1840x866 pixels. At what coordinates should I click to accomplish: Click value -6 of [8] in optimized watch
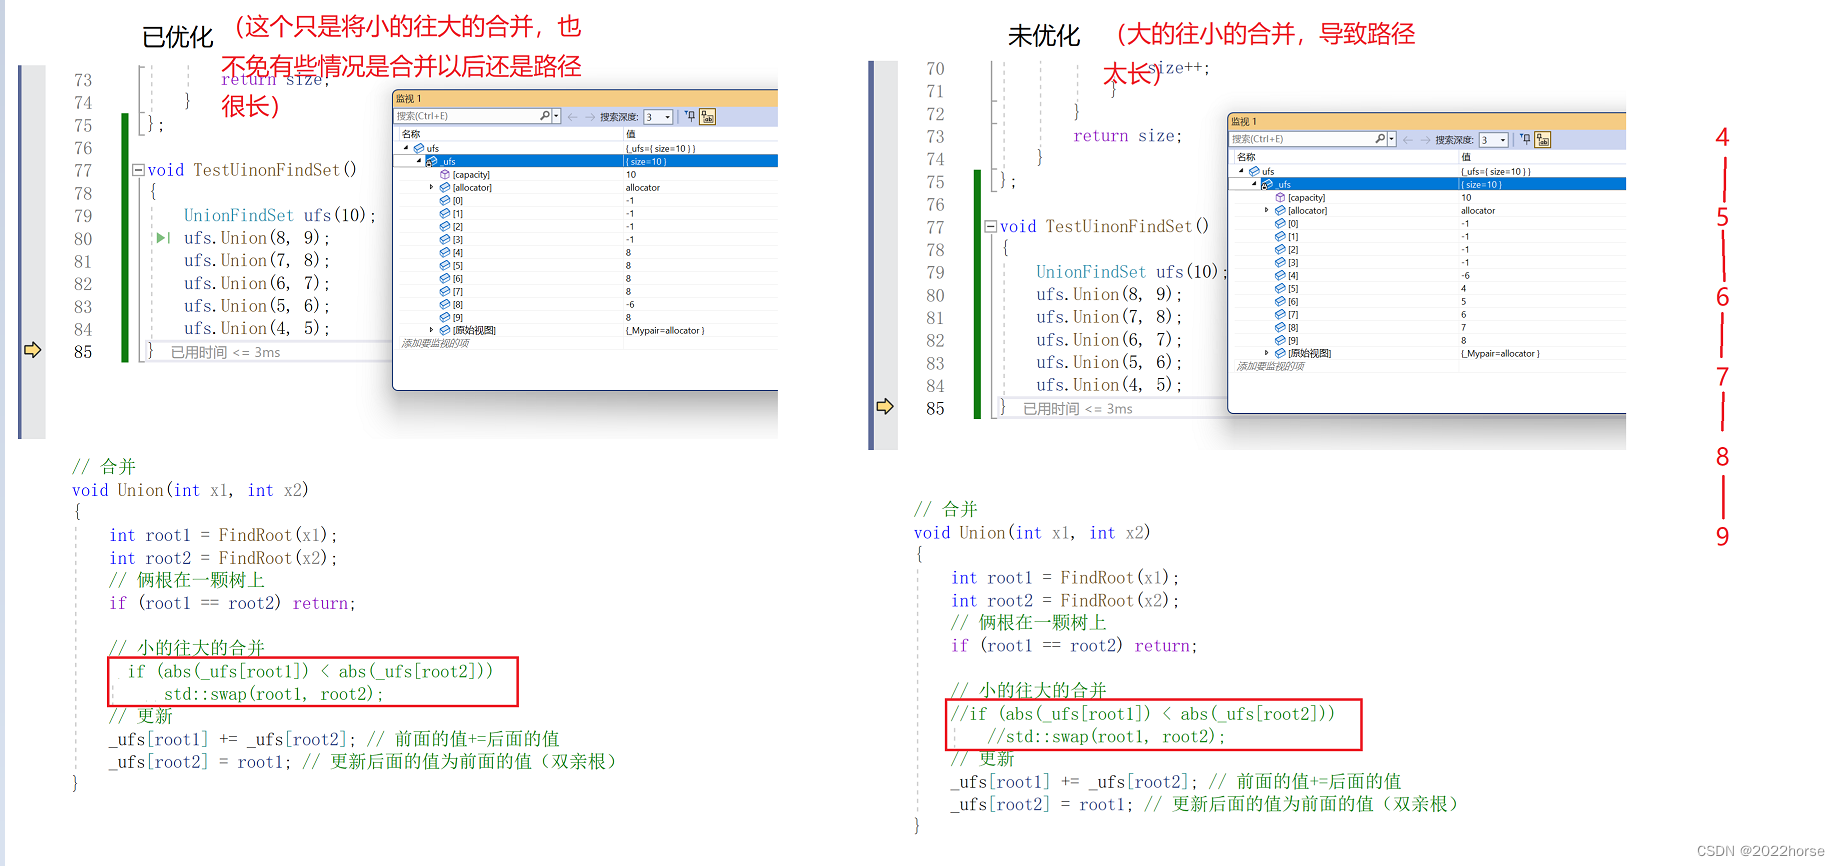click(630, 304)
